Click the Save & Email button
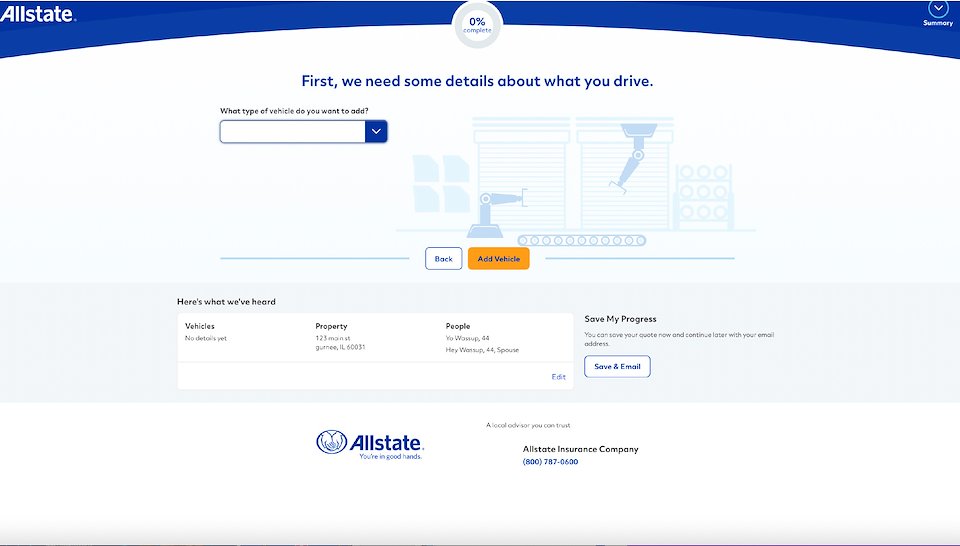The height and width of the screenshot is (546, 960). (617, 367)
